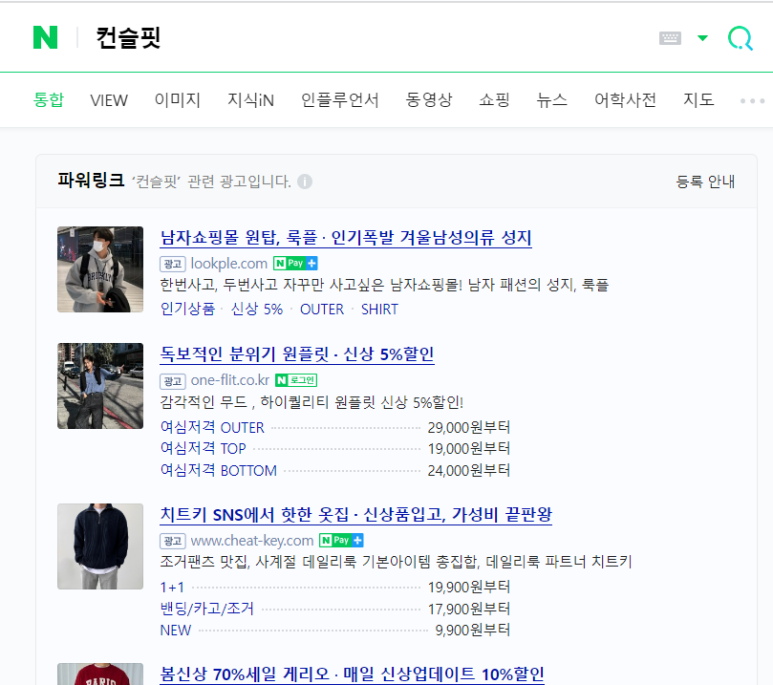Open the SHIRT sublink

tap(380, 309)
